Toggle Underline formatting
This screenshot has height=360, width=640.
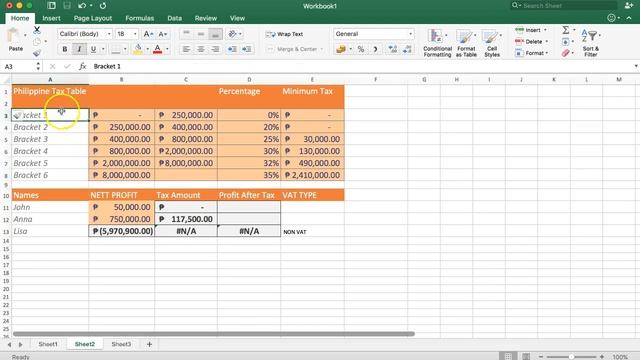(x=93, y=49)
